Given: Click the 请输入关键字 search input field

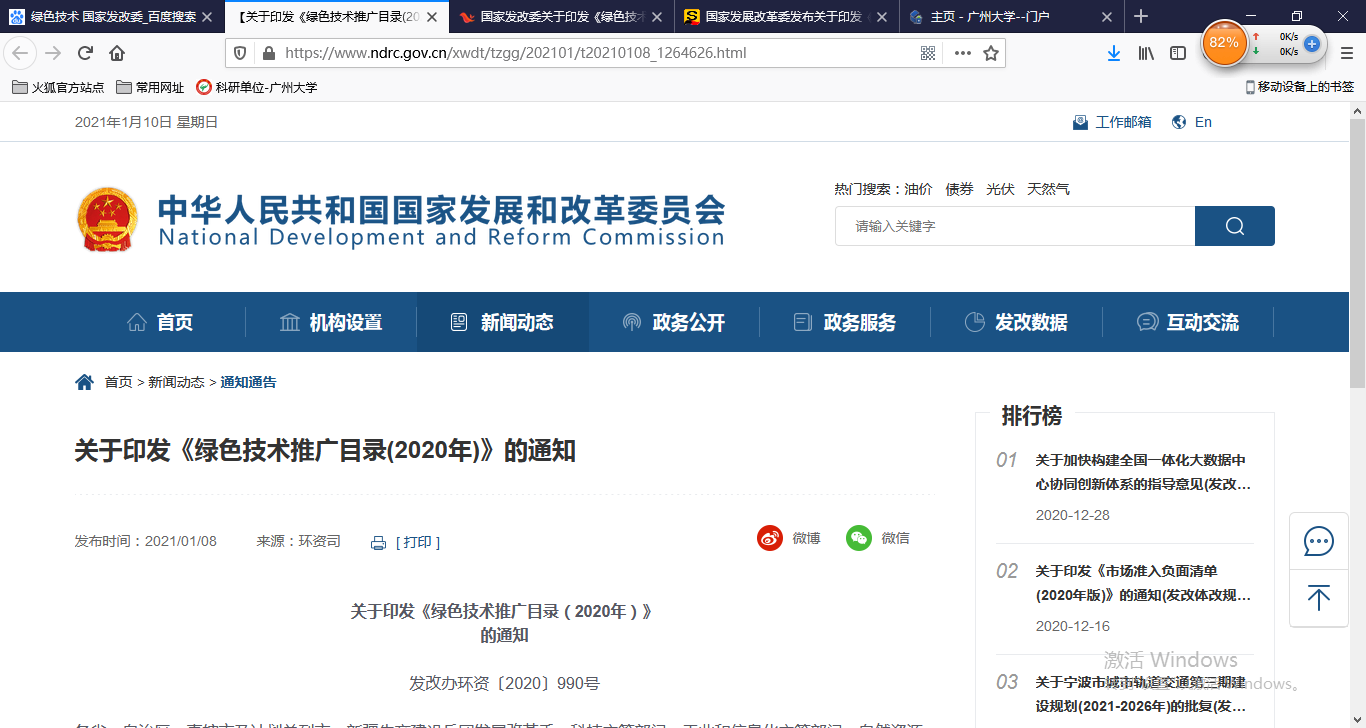Looking at the screenshot, I should coord(1014,226).
